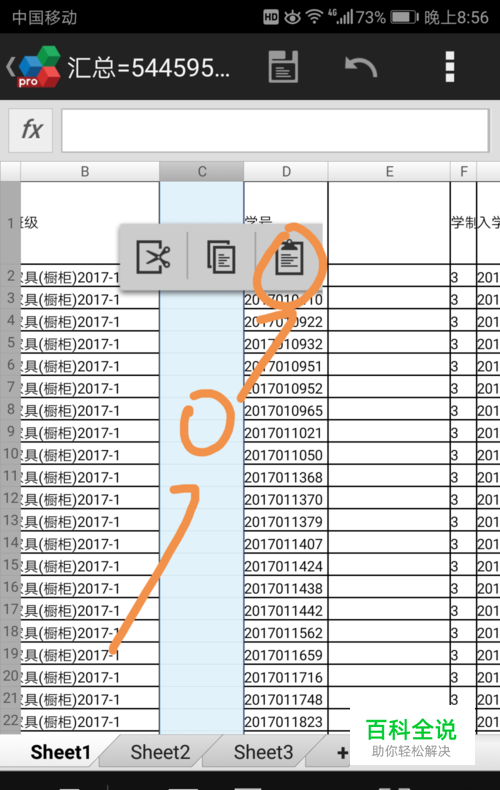Select column D header

click(286, 172)
